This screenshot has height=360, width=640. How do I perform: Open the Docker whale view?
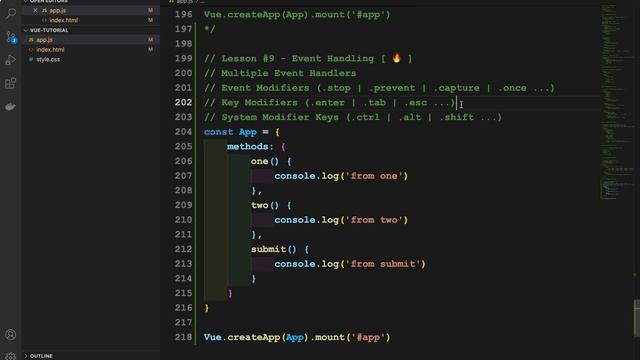tap(11, 107)
